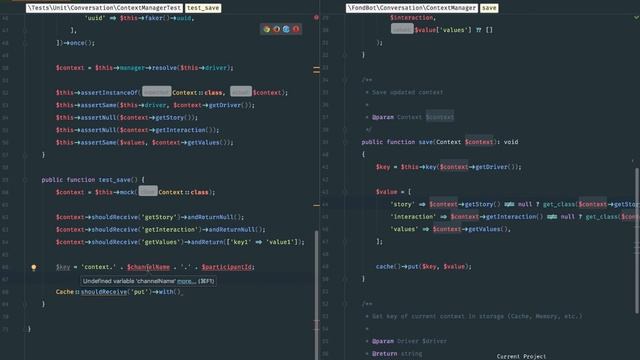
Task: Click shouldReceive in the Cache line
Action: (104, 292)
